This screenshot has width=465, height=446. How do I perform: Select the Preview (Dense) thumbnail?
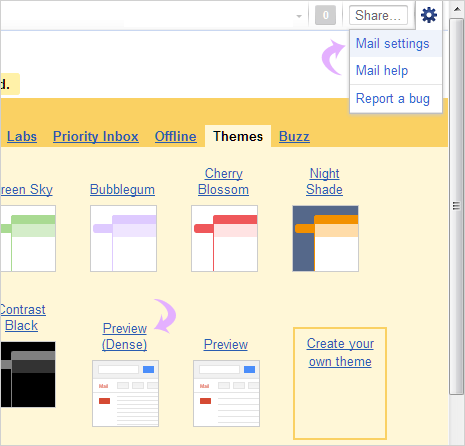(125, 393)
